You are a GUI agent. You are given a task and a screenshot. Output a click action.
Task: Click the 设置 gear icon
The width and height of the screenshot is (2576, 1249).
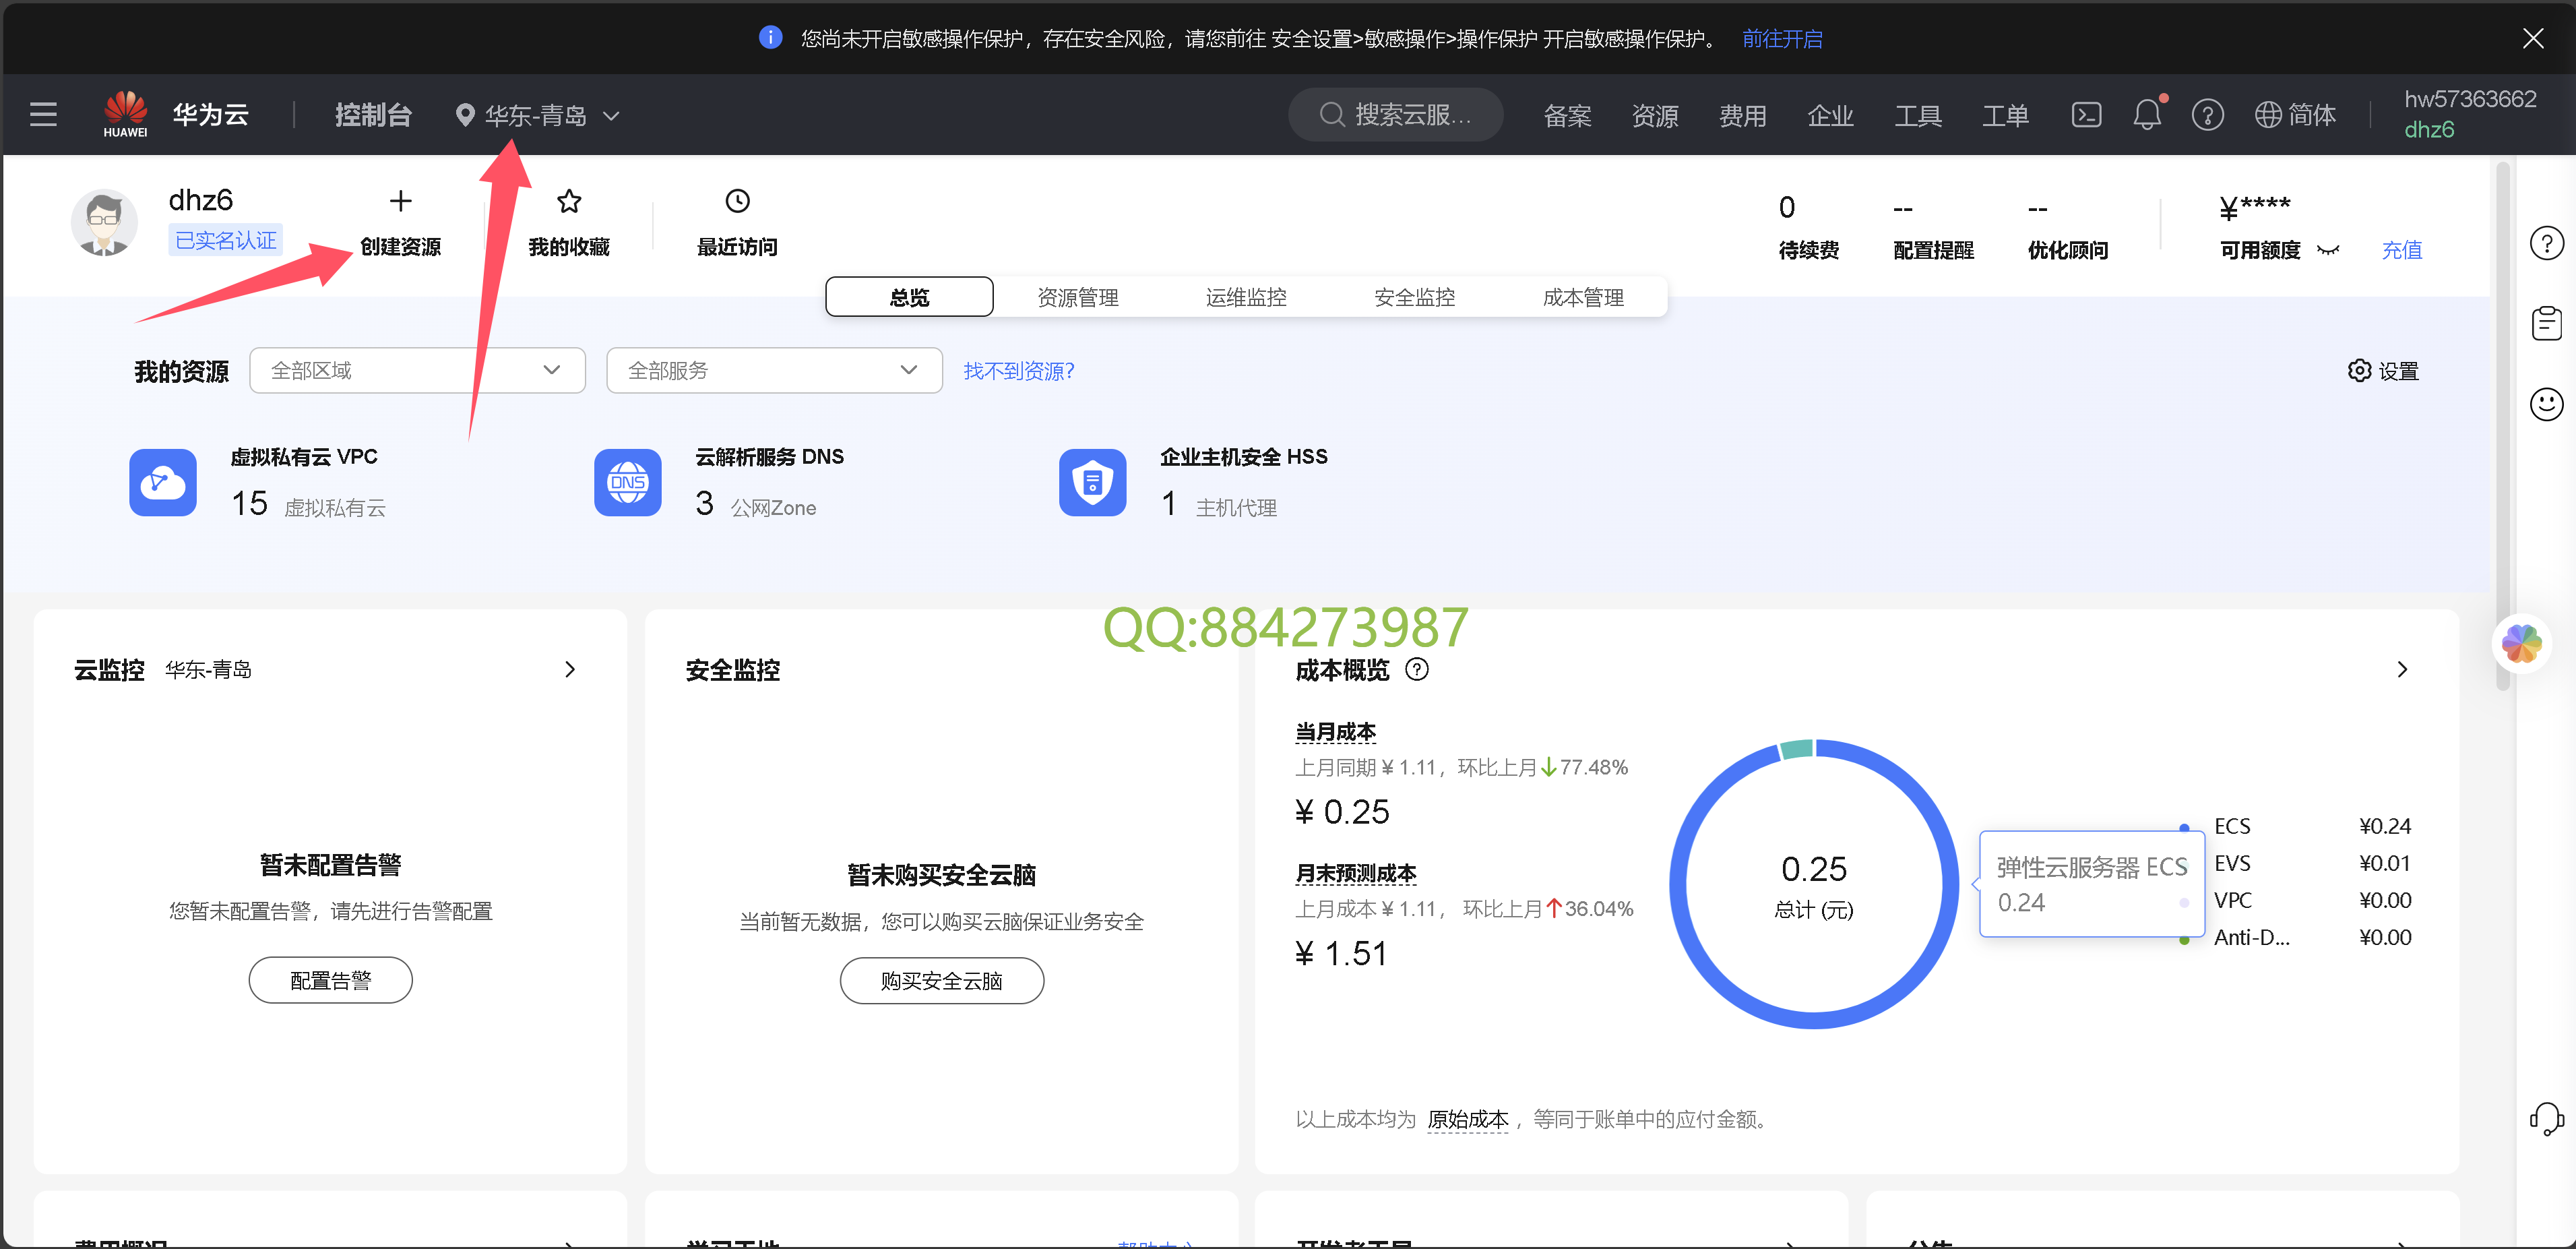click(x=2359, y=371)
